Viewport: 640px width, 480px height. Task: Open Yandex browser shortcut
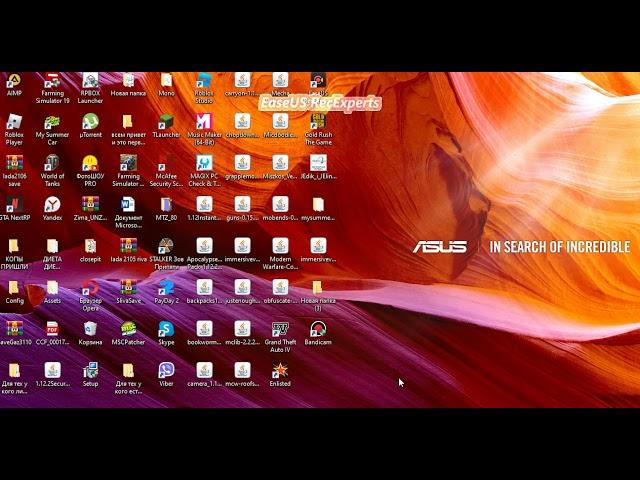[x=52, y=209]
